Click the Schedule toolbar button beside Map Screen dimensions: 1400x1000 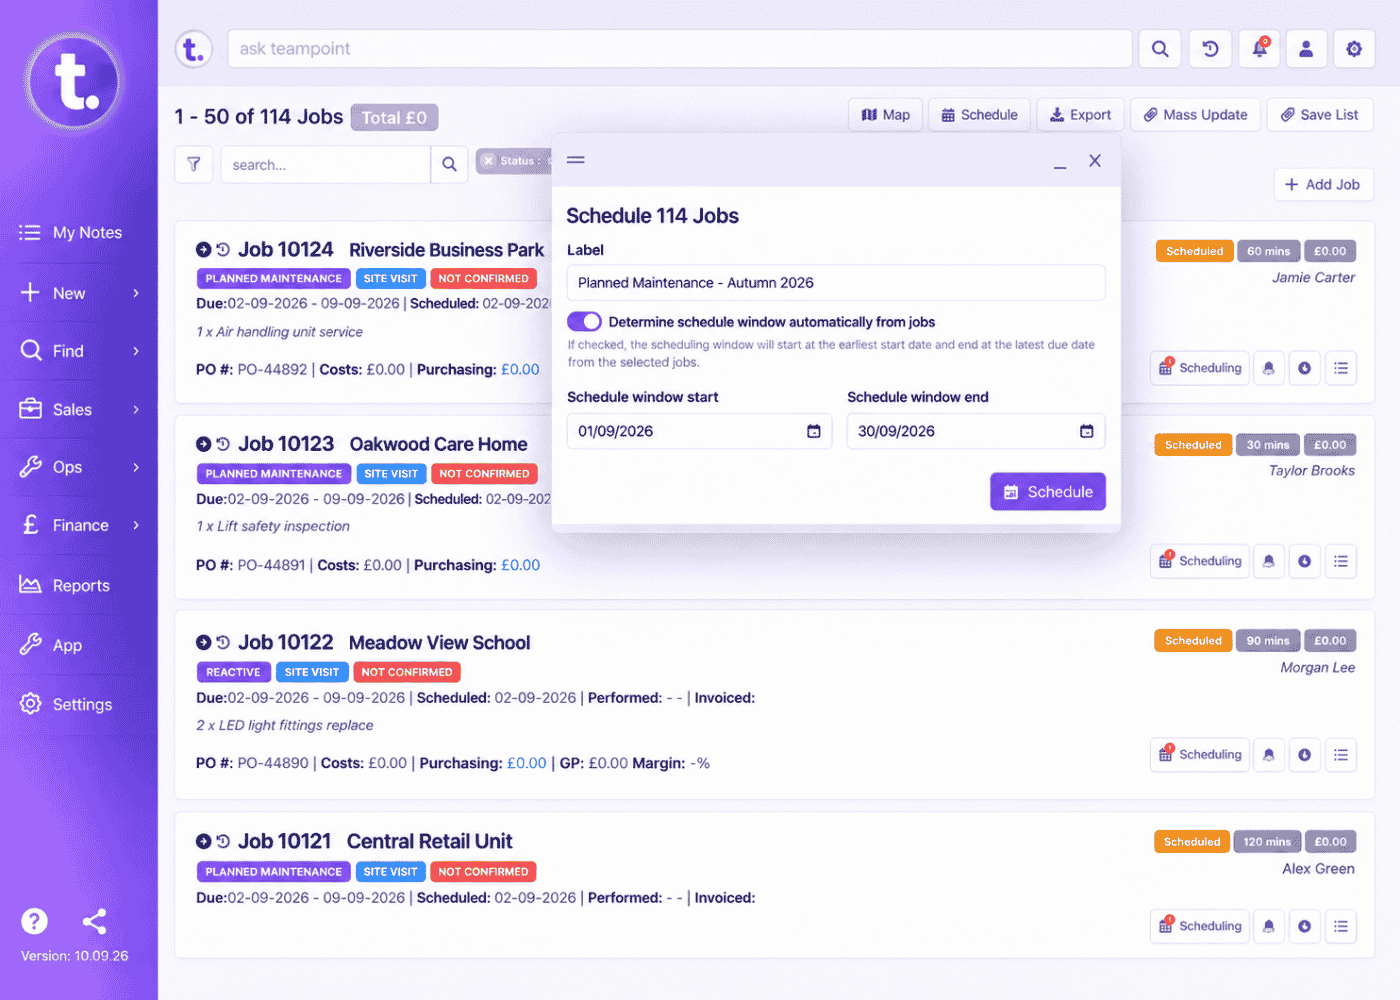tap(980, 115)
